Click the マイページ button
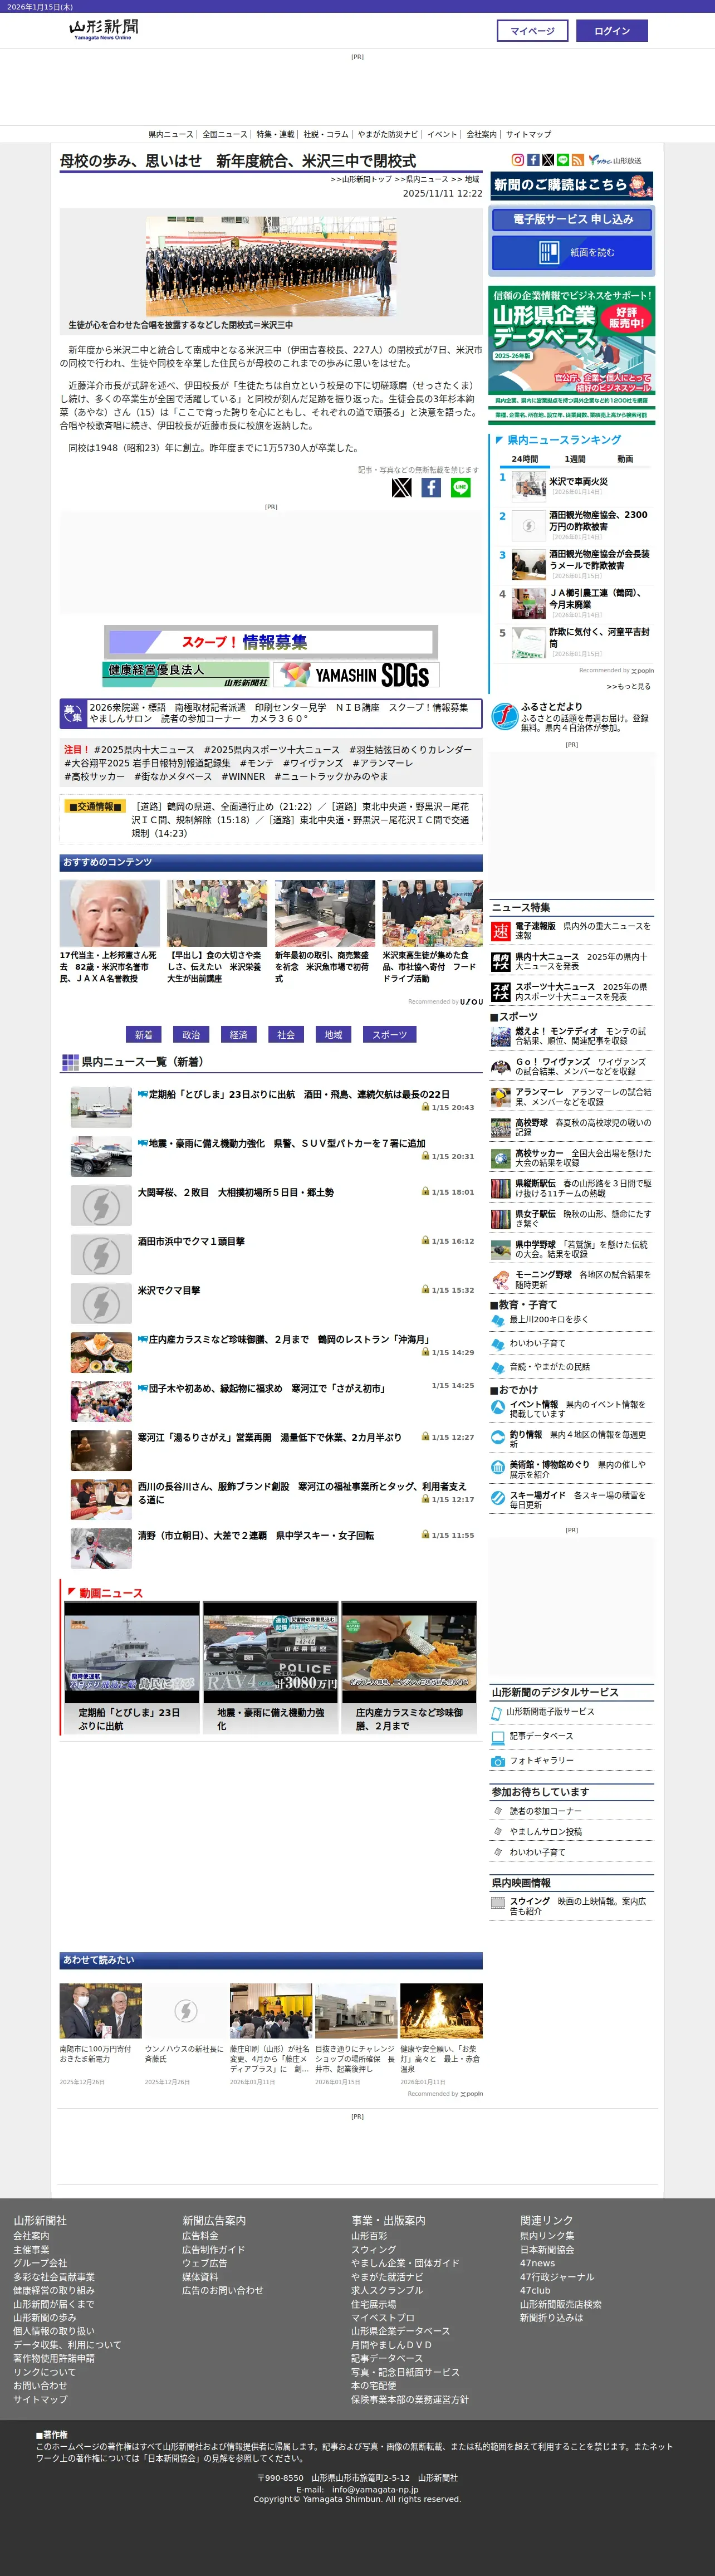 [x=532, y=31]
